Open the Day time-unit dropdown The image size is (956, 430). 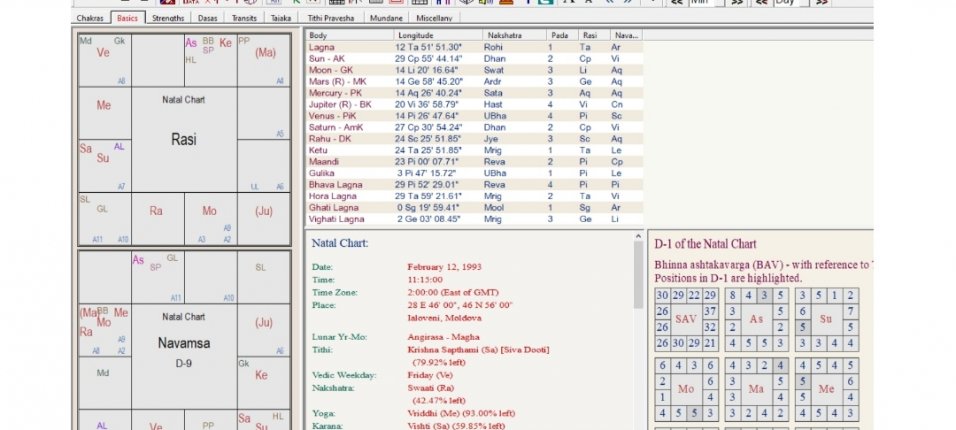tap(791, 2)
